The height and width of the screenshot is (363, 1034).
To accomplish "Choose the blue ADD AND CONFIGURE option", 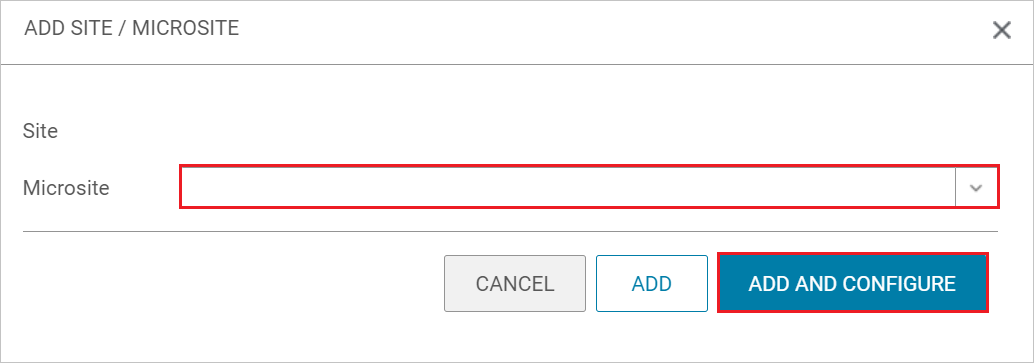I will point(852,283).
